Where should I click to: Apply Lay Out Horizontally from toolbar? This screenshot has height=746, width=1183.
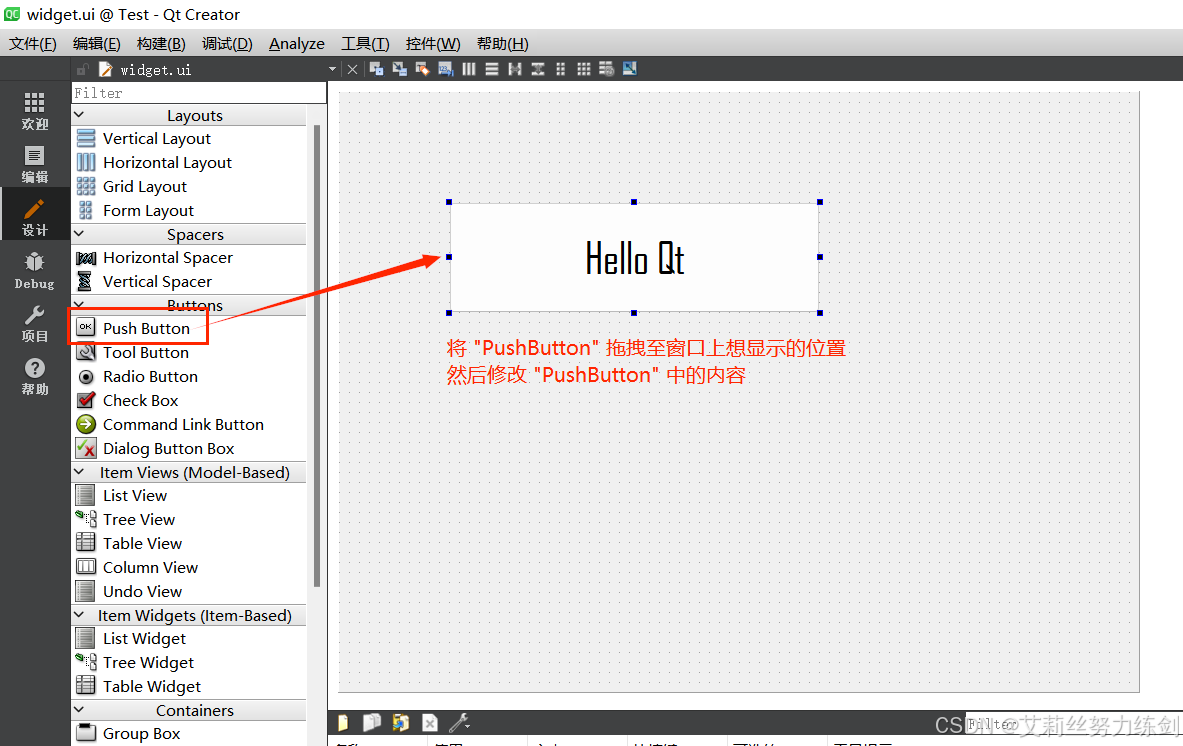[x=469, y=69]
